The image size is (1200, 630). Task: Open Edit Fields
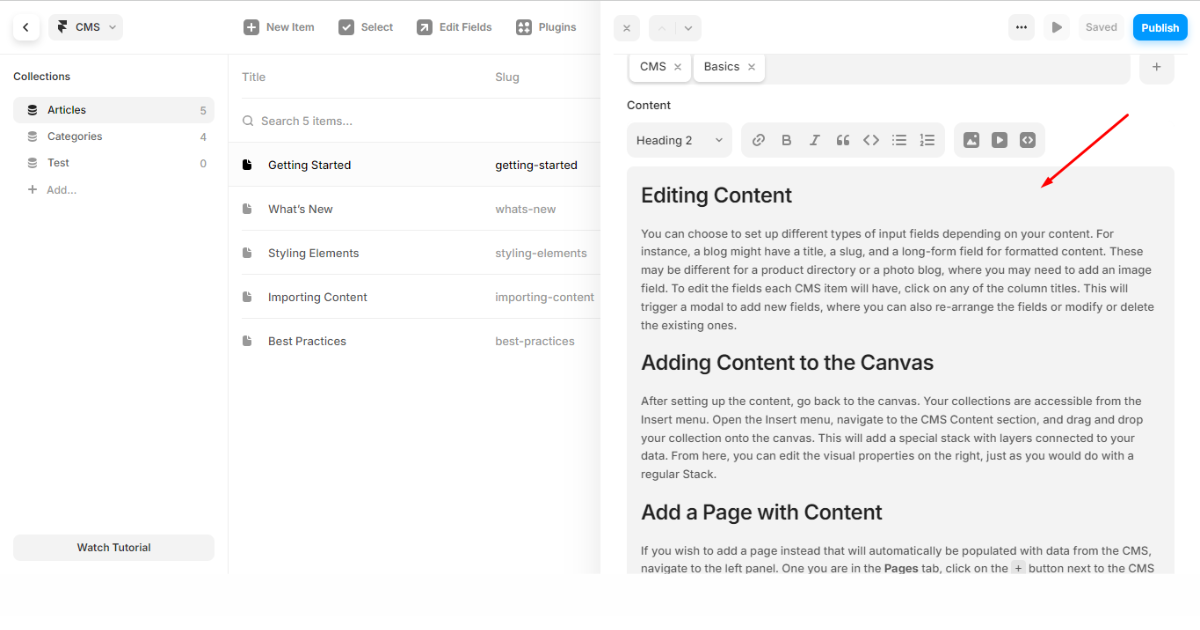(x=454, y=27)
